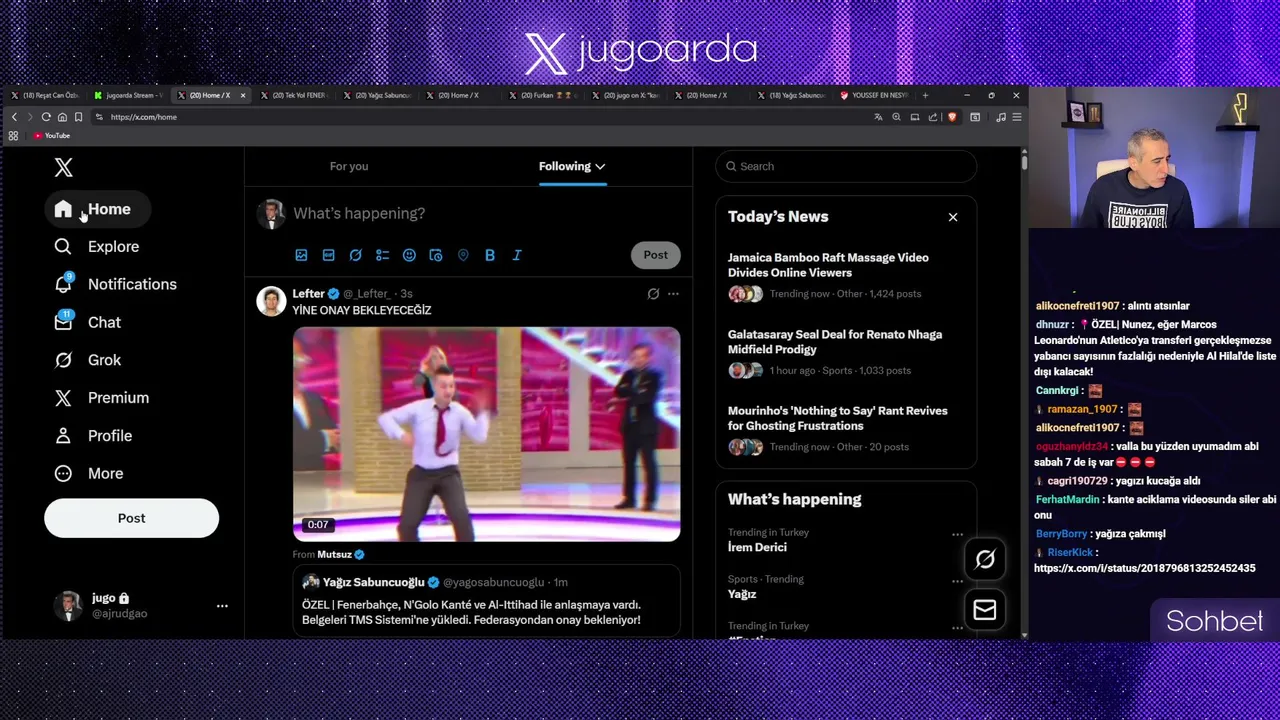
Task: Open the browser main menu
Action: click(1016, 117)
